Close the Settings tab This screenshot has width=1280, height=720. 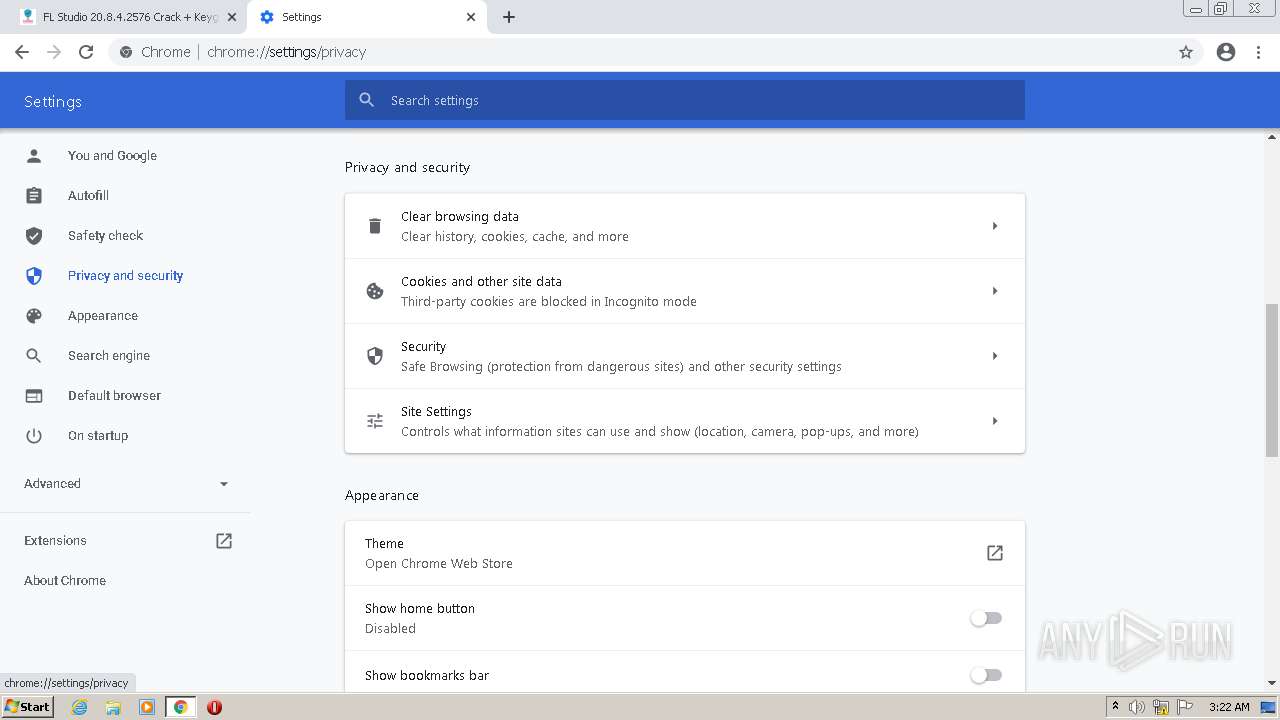(471, 17)
